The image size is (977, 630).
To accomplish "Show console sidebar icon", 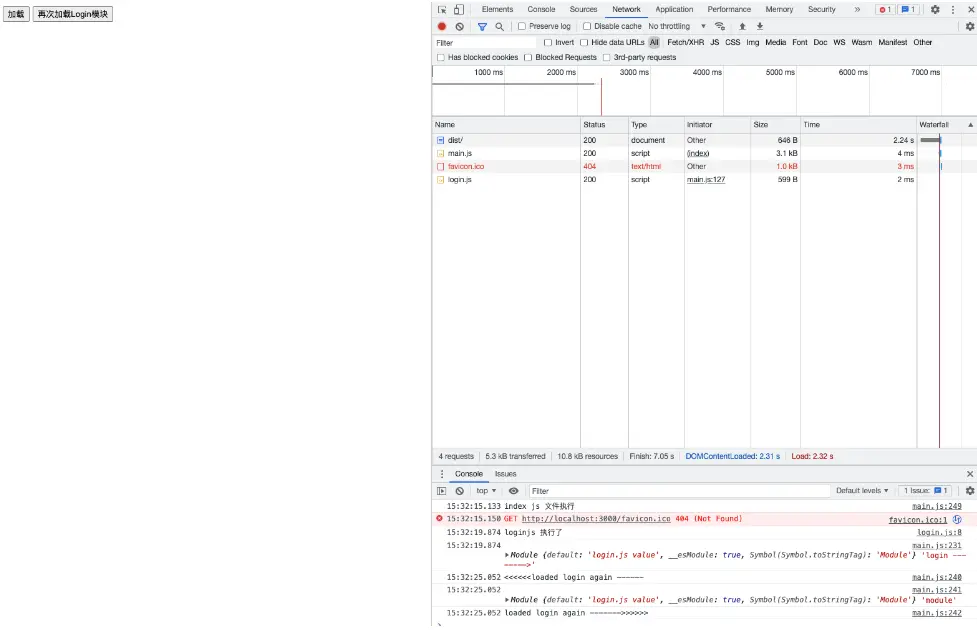I will pos(442,491).
